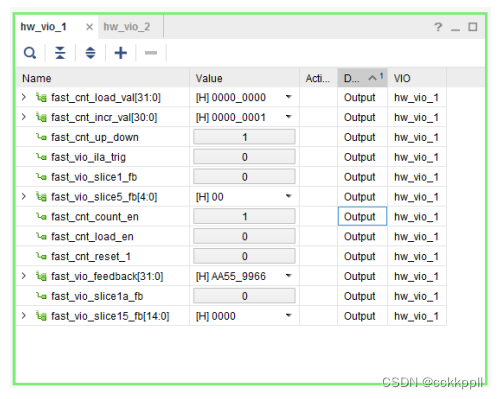The width and height of the screenshot is (498, 399).
Task: Open value dropdown for fast_vio_slice15_fb
Action: pyautogui.click(x=289, y=315)
